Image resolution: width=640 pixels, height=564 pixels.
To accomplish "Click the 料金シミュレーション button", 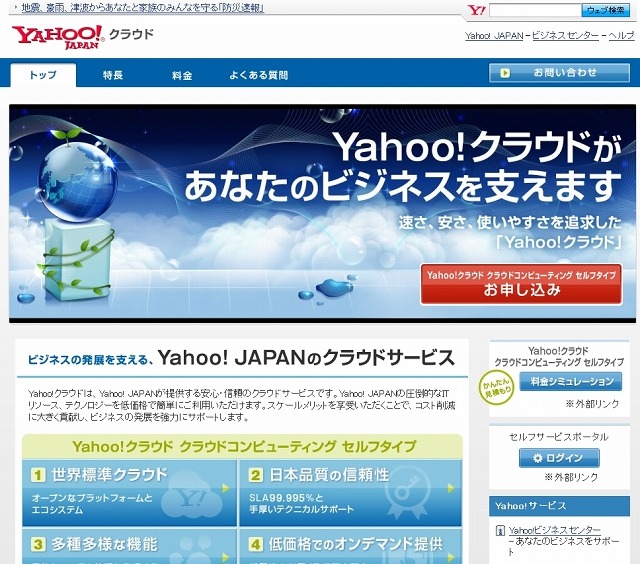I will coord(571,382).
